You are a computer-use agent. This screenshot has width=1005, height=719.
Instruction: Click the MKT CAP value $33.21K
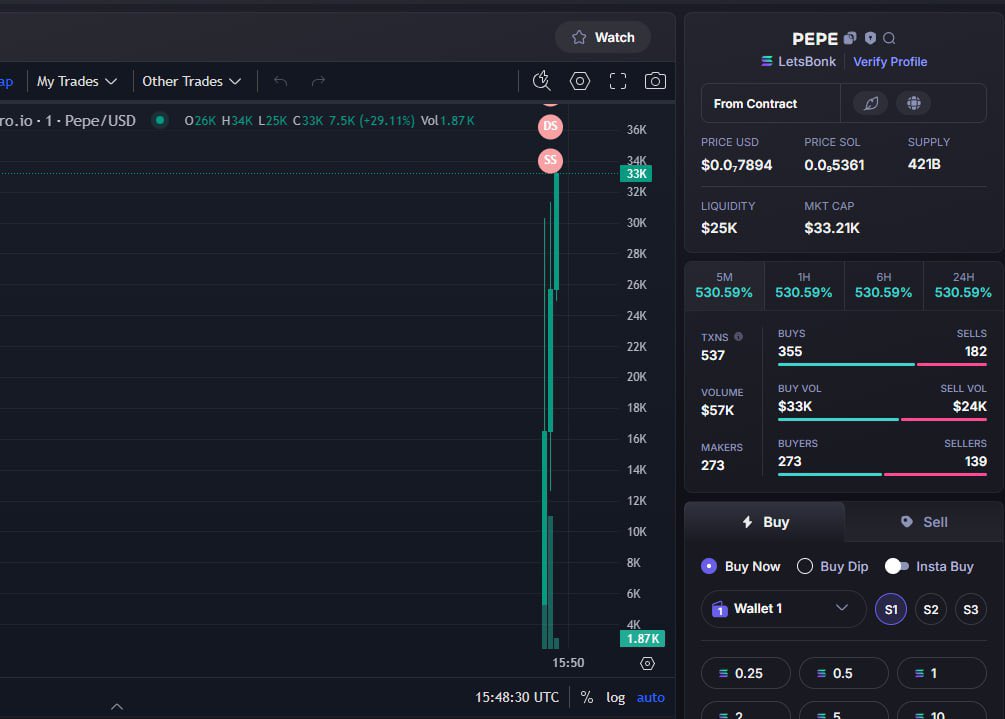[832, 228]
